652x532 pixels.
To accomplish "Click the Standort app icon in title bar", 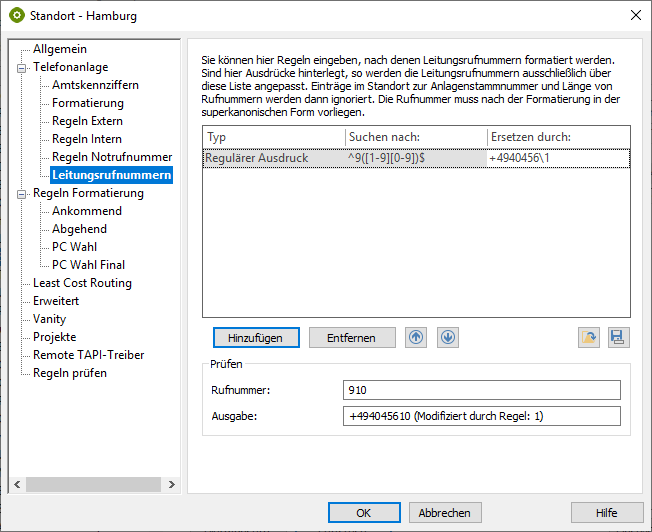I will click(17, 16).
